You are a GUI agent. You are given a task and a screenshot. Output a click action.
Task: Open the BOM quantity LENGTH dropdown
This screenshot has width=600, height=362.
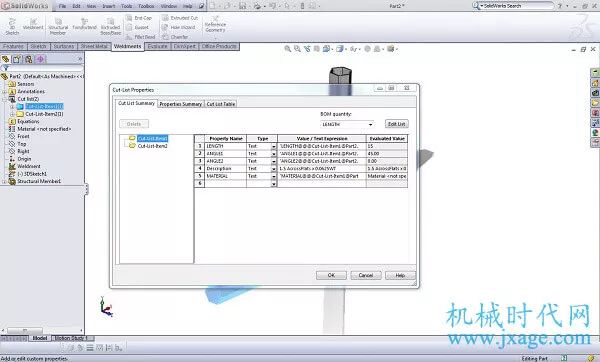[347, 124]
